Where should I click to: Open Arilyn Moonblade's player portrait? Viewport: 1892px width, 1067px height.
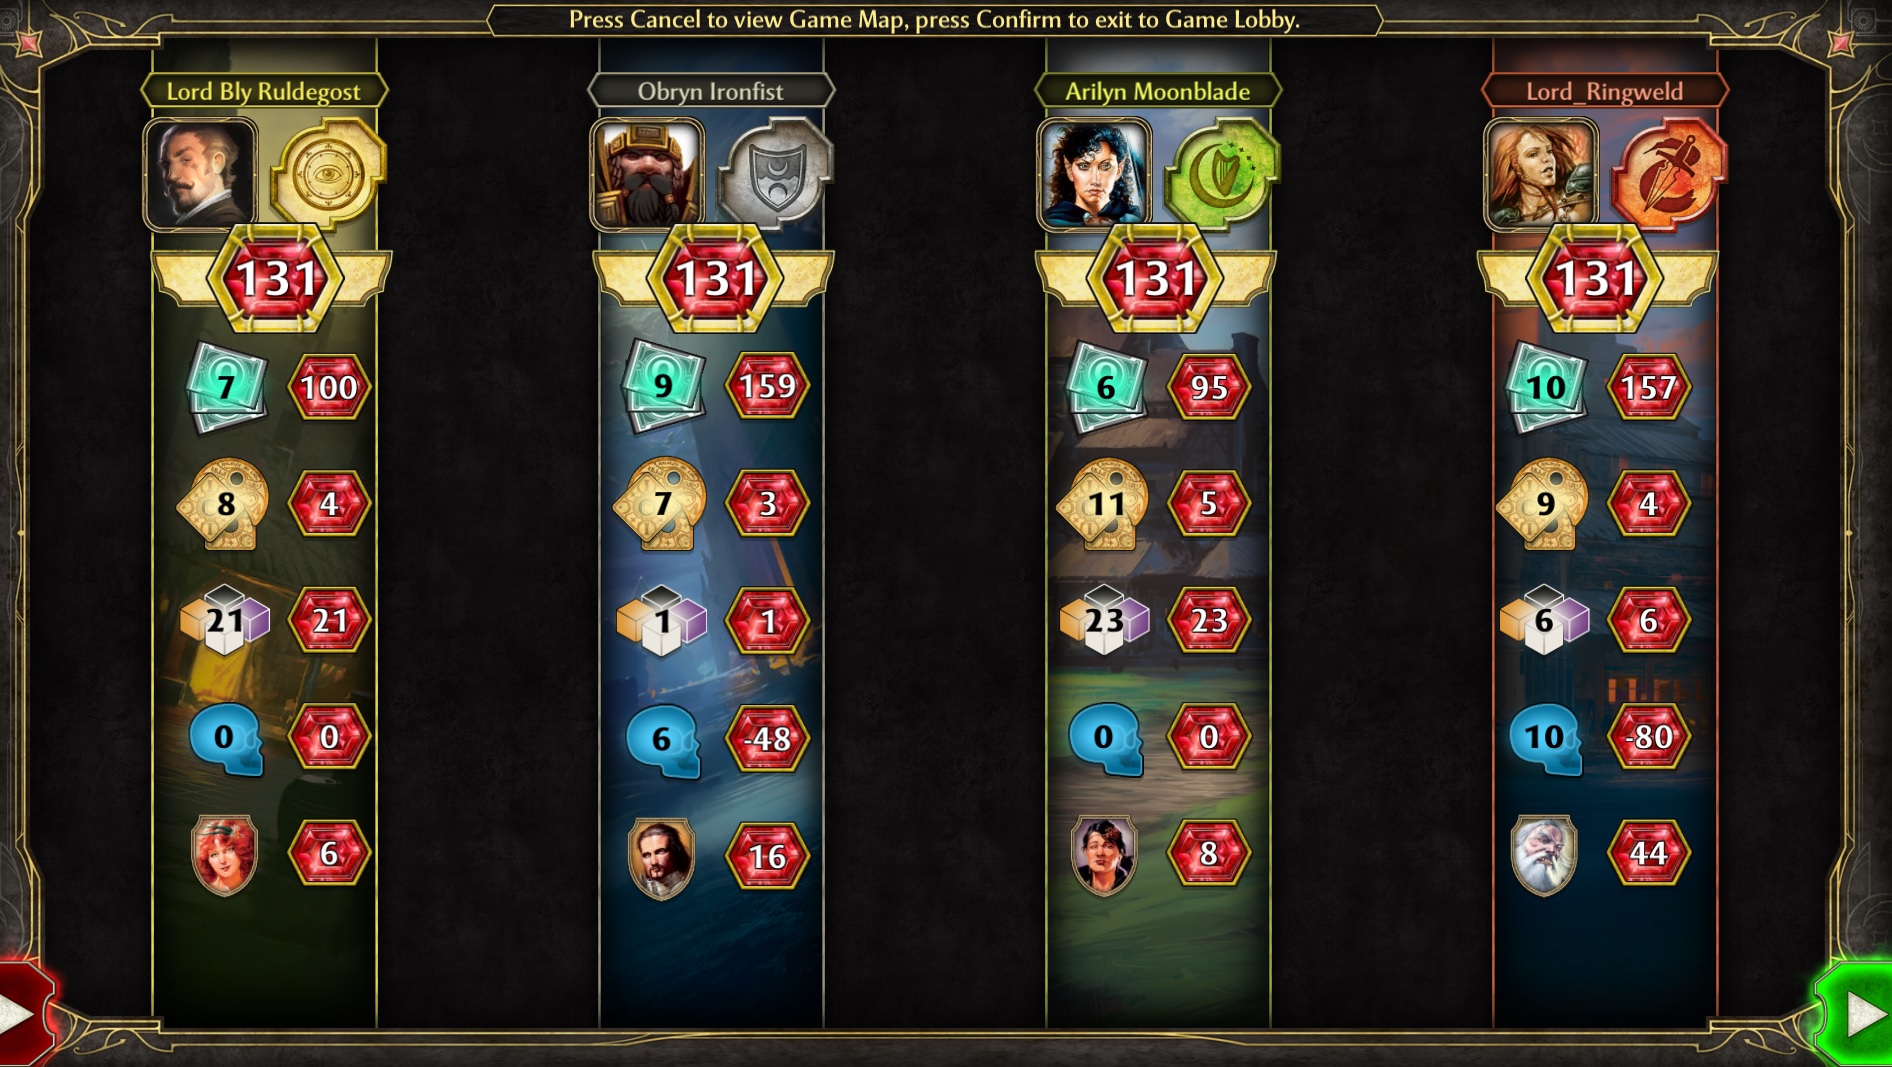[x=1094, y=174]
